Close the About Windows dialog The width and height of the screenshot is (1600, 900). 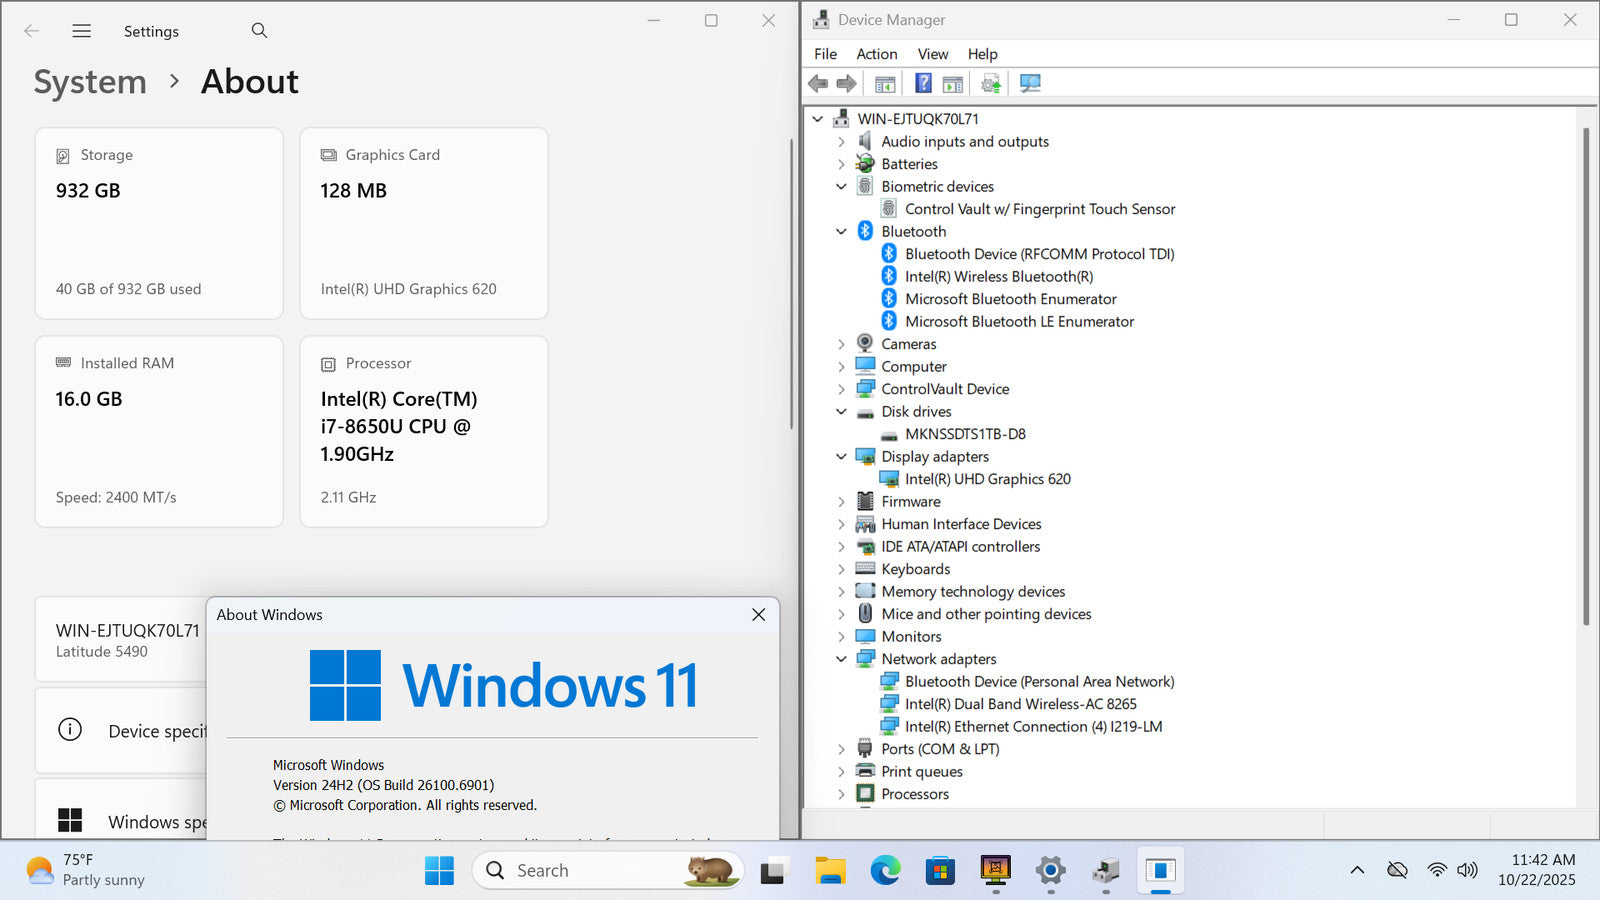click(x=758, y=615)
